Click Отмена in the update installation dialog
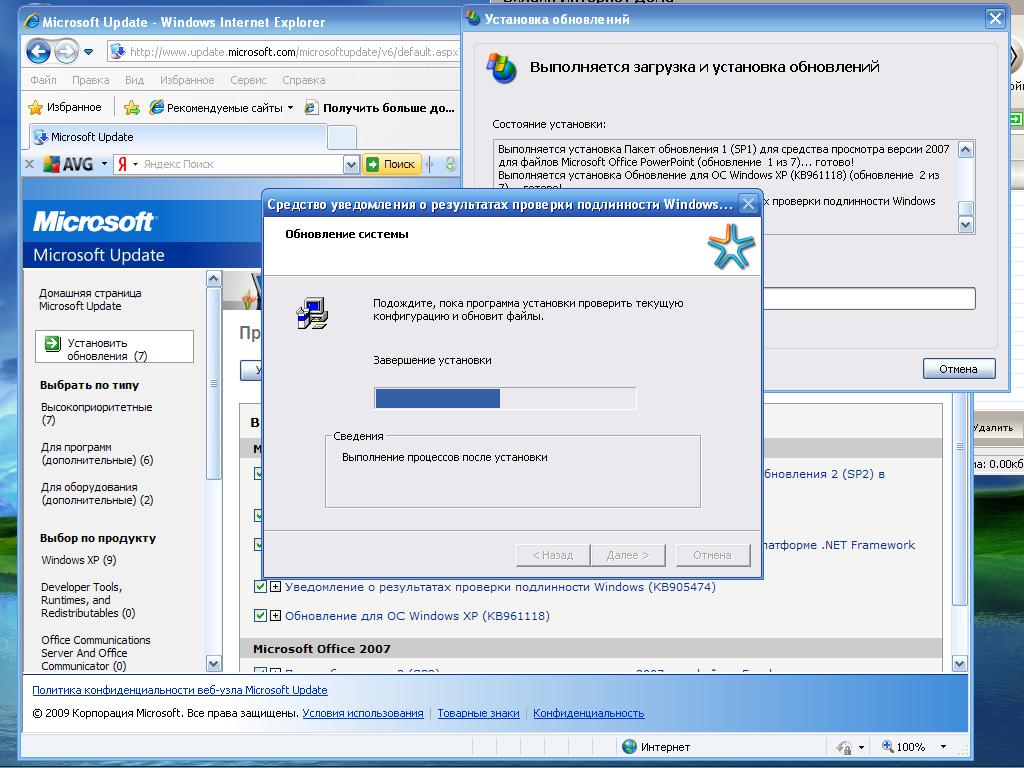The image size is (1024, 768). (x=958, y=369)
